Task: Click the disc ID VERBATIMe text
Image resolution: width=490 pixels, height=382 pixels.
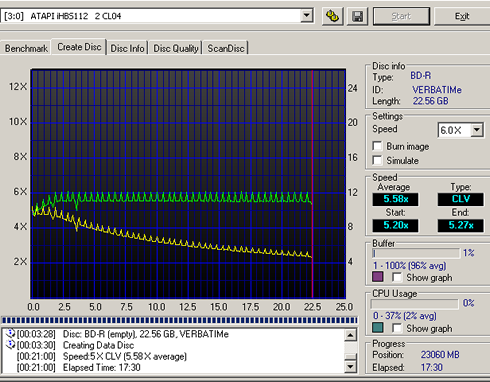Action: click(x=437, y=90)
